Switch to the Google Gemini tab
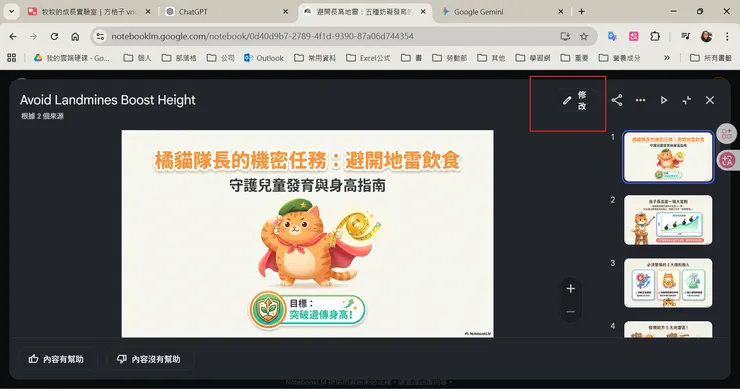This screenshot has width=740, height=389. pyautogui.click(x=502, y=12)
